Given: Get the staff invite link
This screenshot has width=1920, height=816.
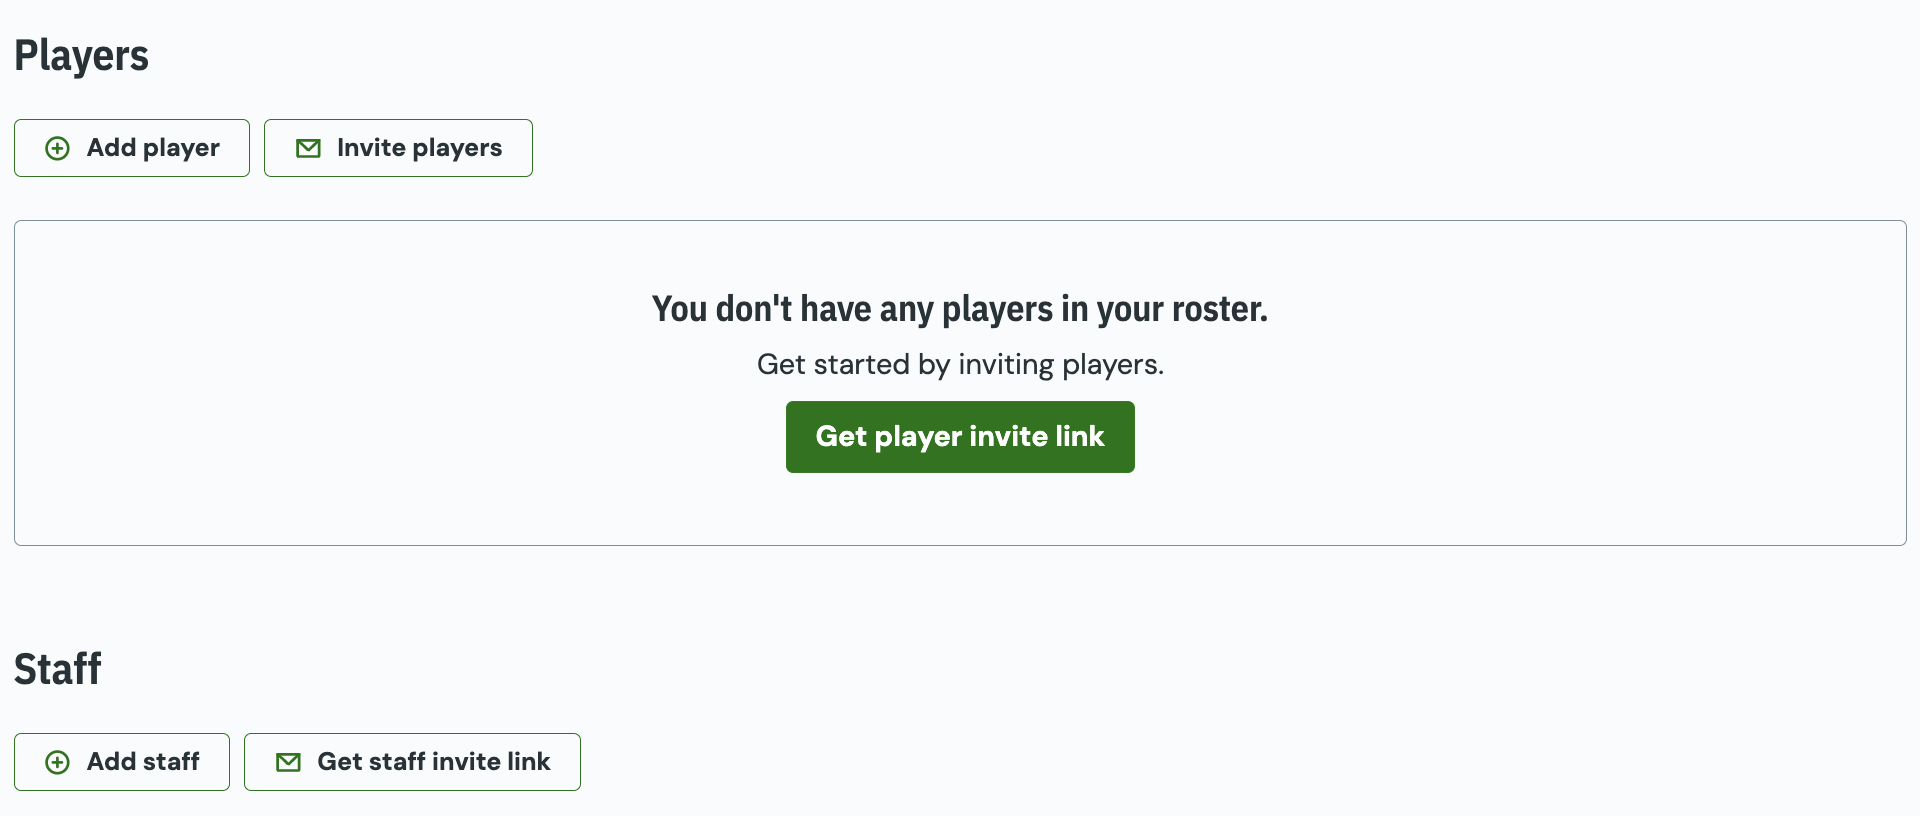Looking at the screenshot, I should pyautogui.click(x=412, y=762).
